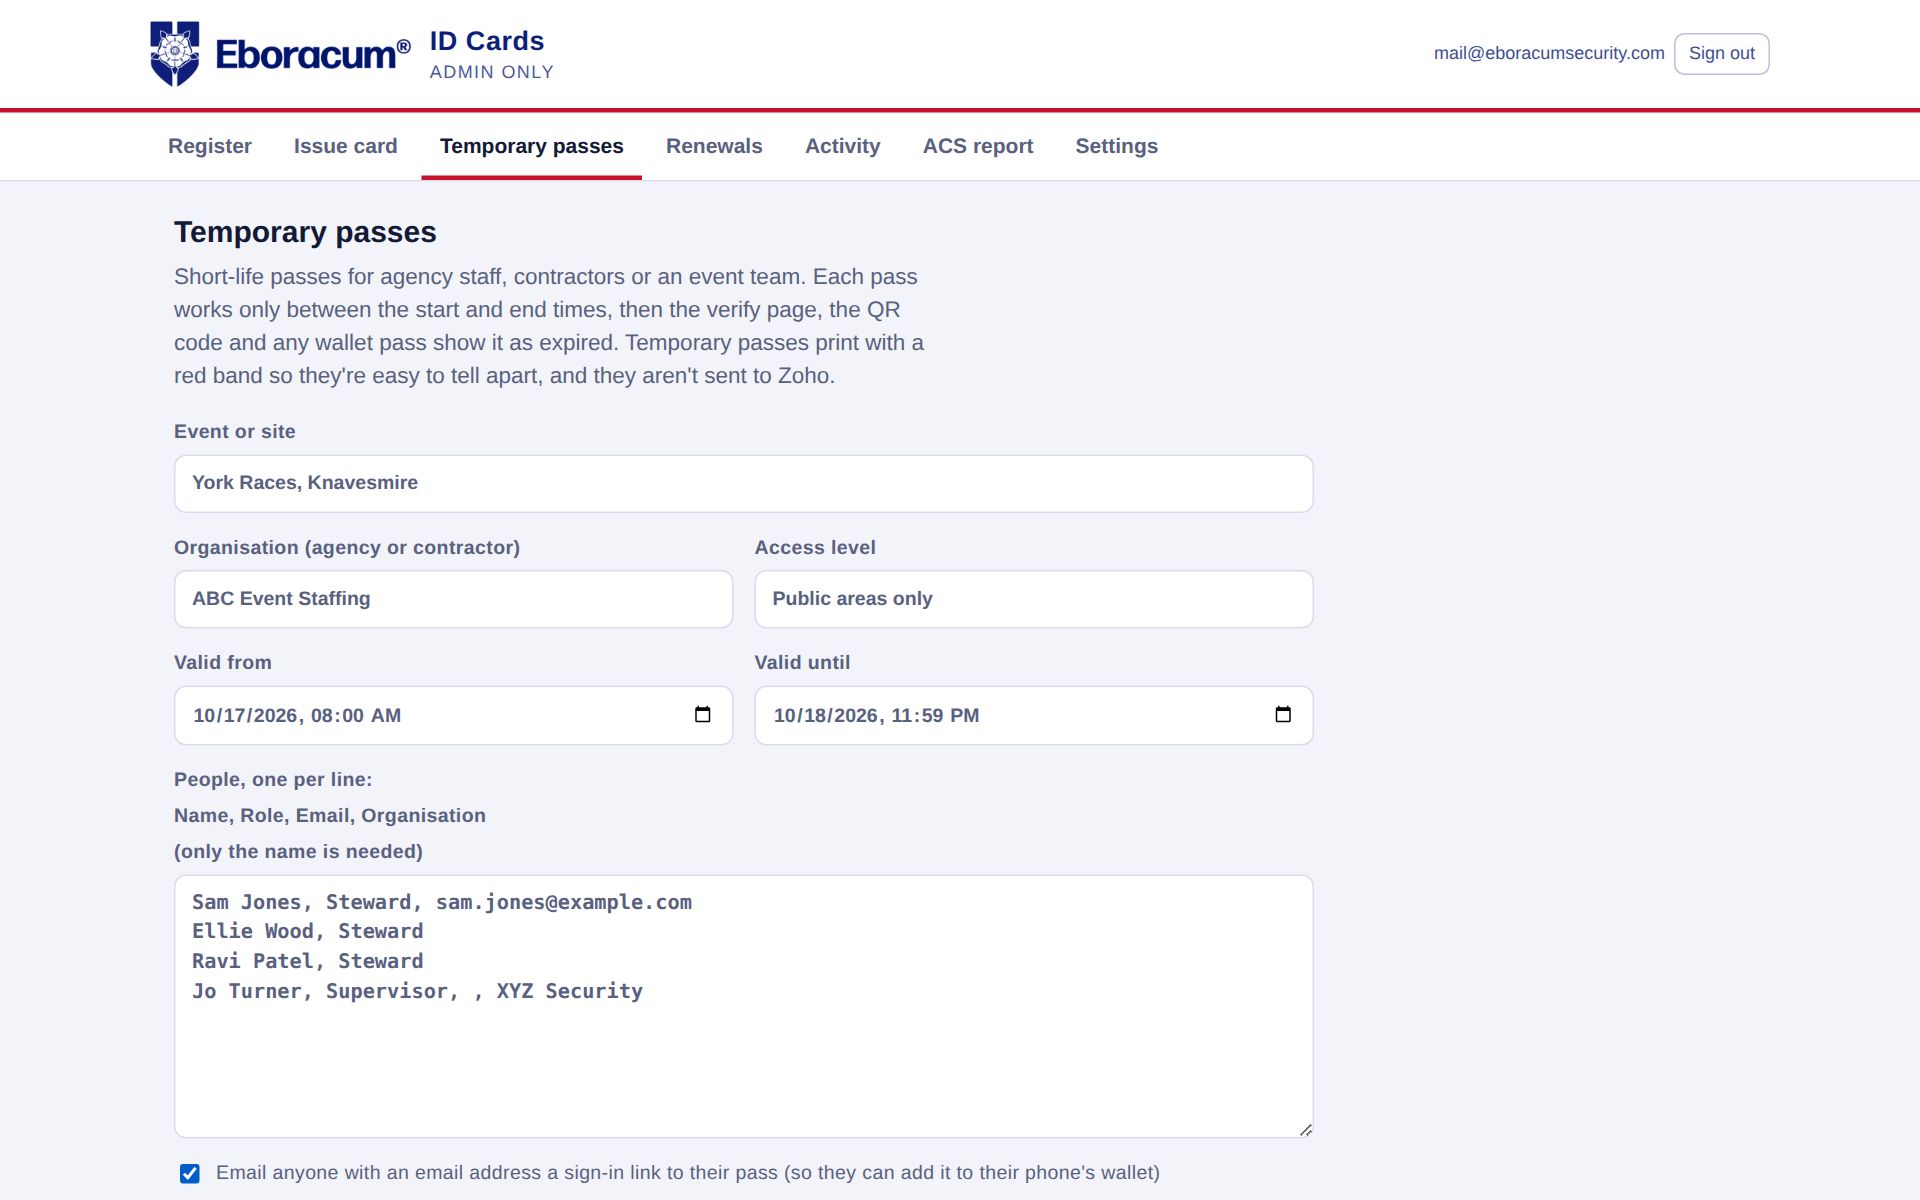Open the Valid from calendar picker icon
This screenshot has height=1200, width=1920.
[703, 714]
